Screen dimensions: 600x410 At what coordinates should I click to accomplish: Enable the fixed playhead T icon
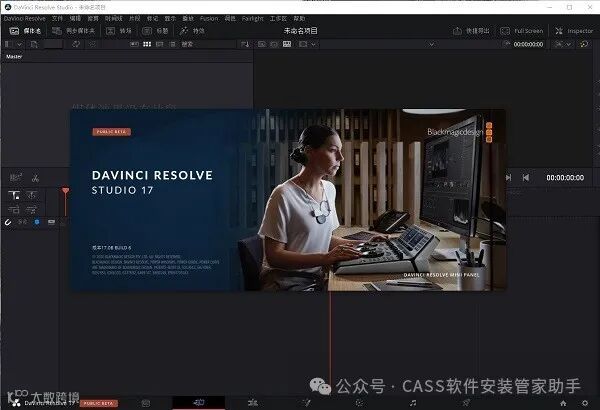pyautogui.click(x=14, y=195)
